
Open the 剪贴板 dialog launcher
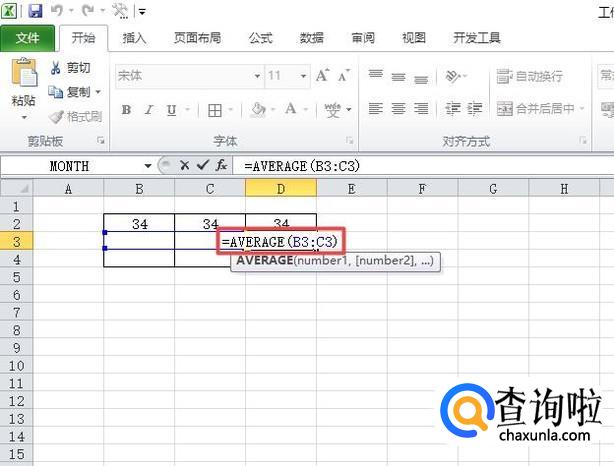pos(101,140)
